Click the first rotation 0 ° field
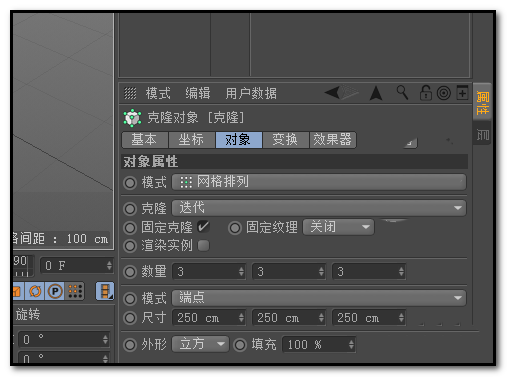 [x=64, y=340]
